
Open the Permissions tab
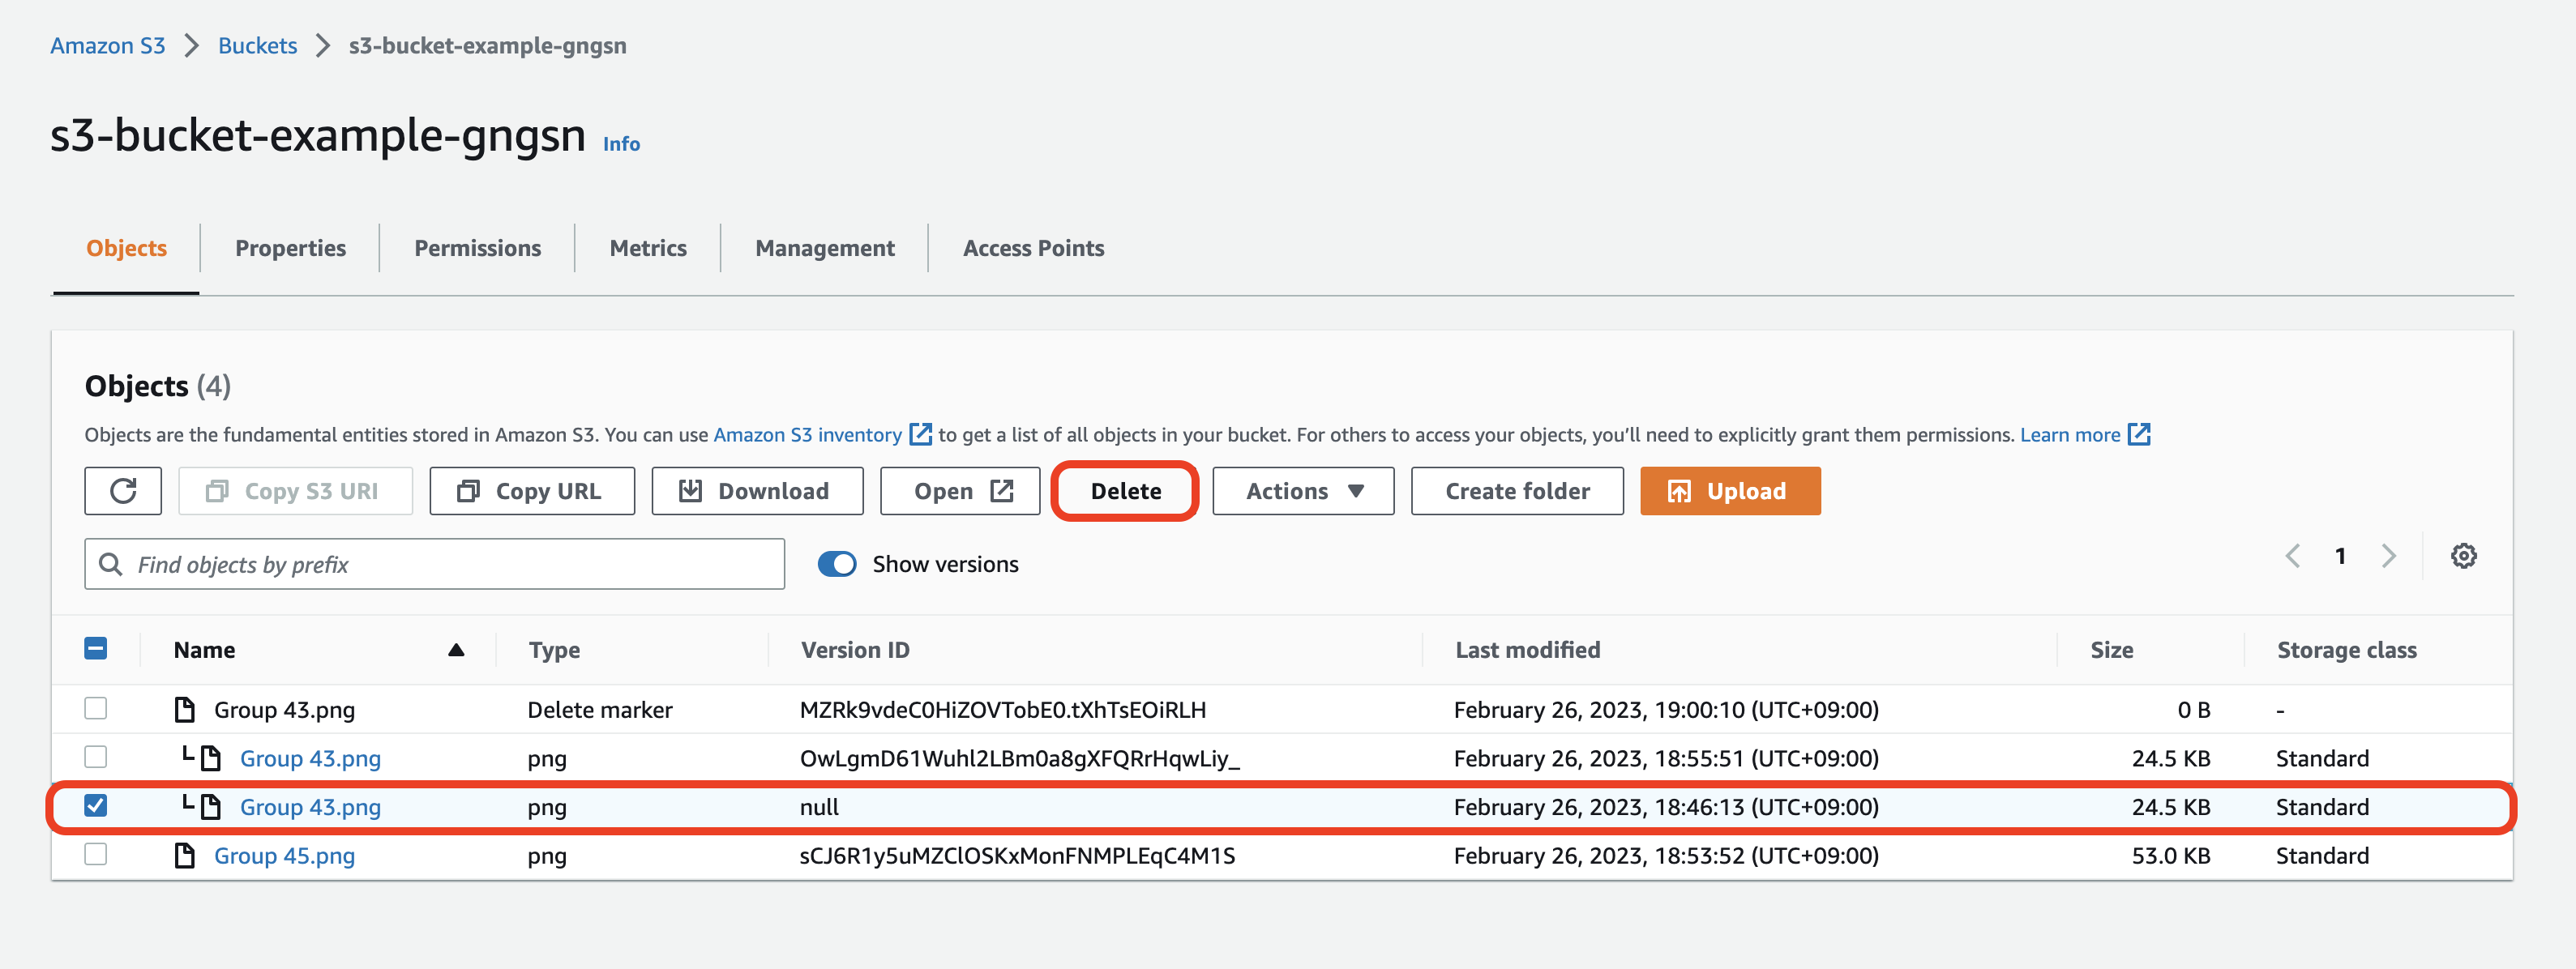(477, 248)
